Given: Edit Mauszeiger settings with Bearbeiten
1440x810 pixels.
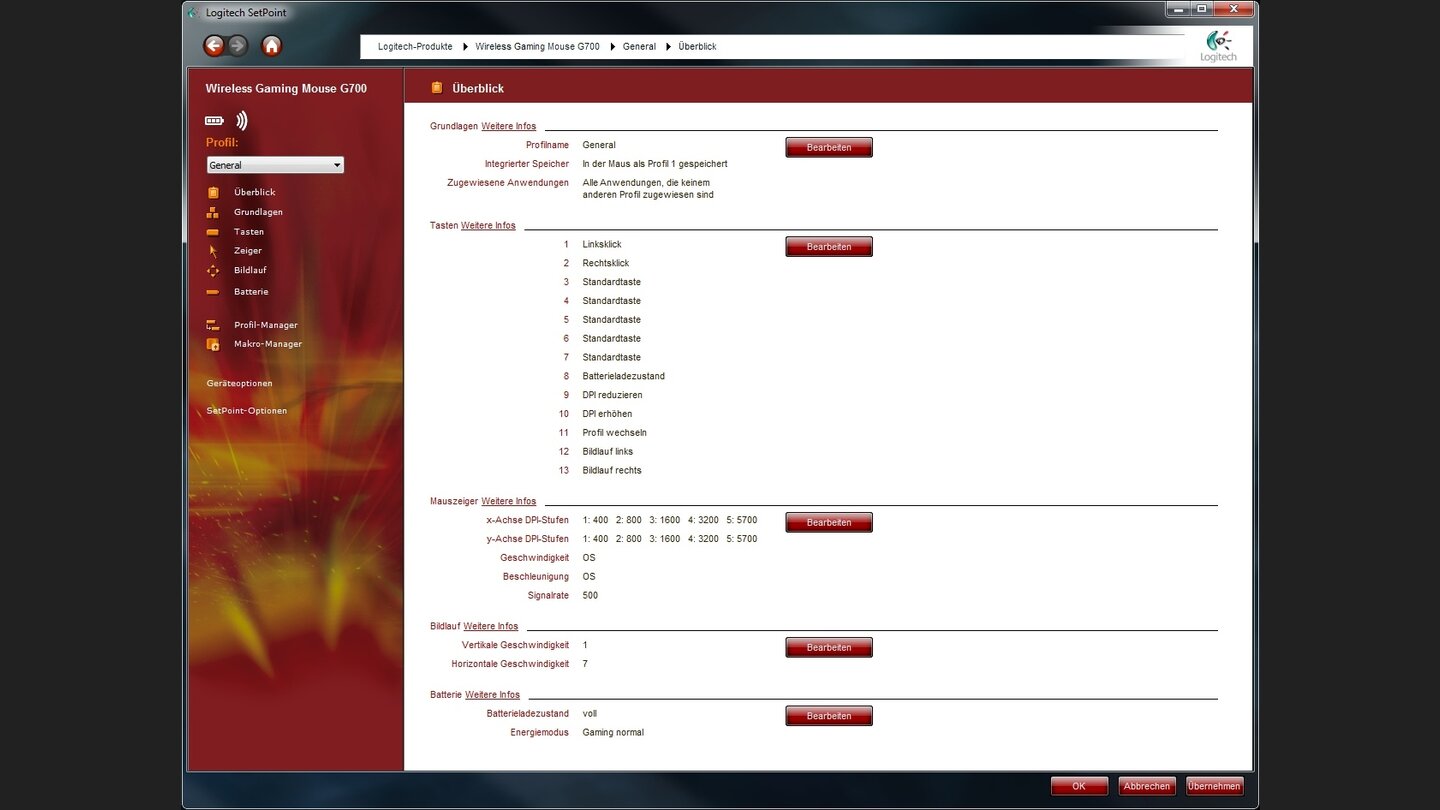Looking at the screenshot, I should [x=829, y=523].
